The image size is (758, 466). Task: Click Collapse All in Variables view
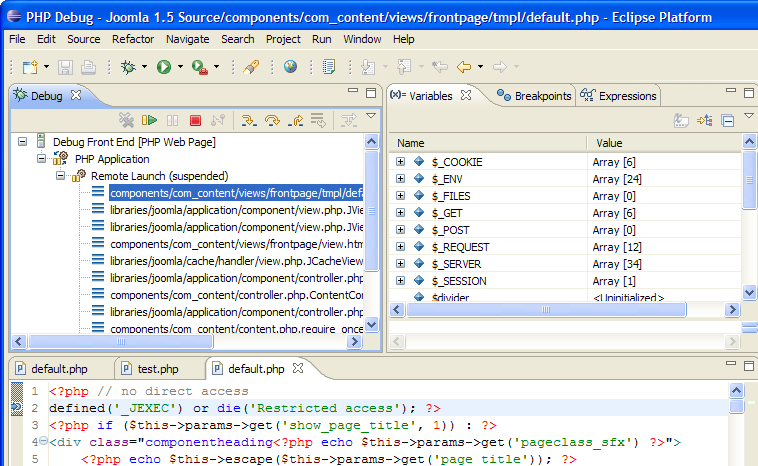(728, 120)
